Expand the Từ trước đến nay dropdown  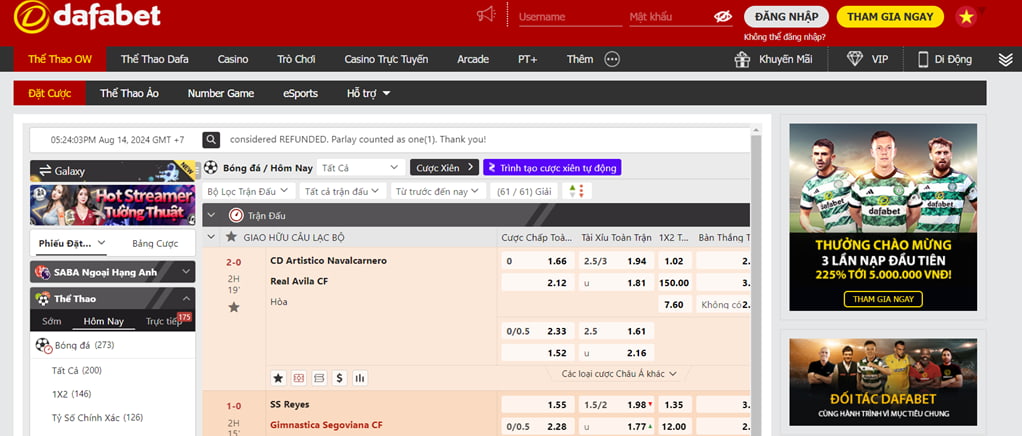[x=437, y=191]
